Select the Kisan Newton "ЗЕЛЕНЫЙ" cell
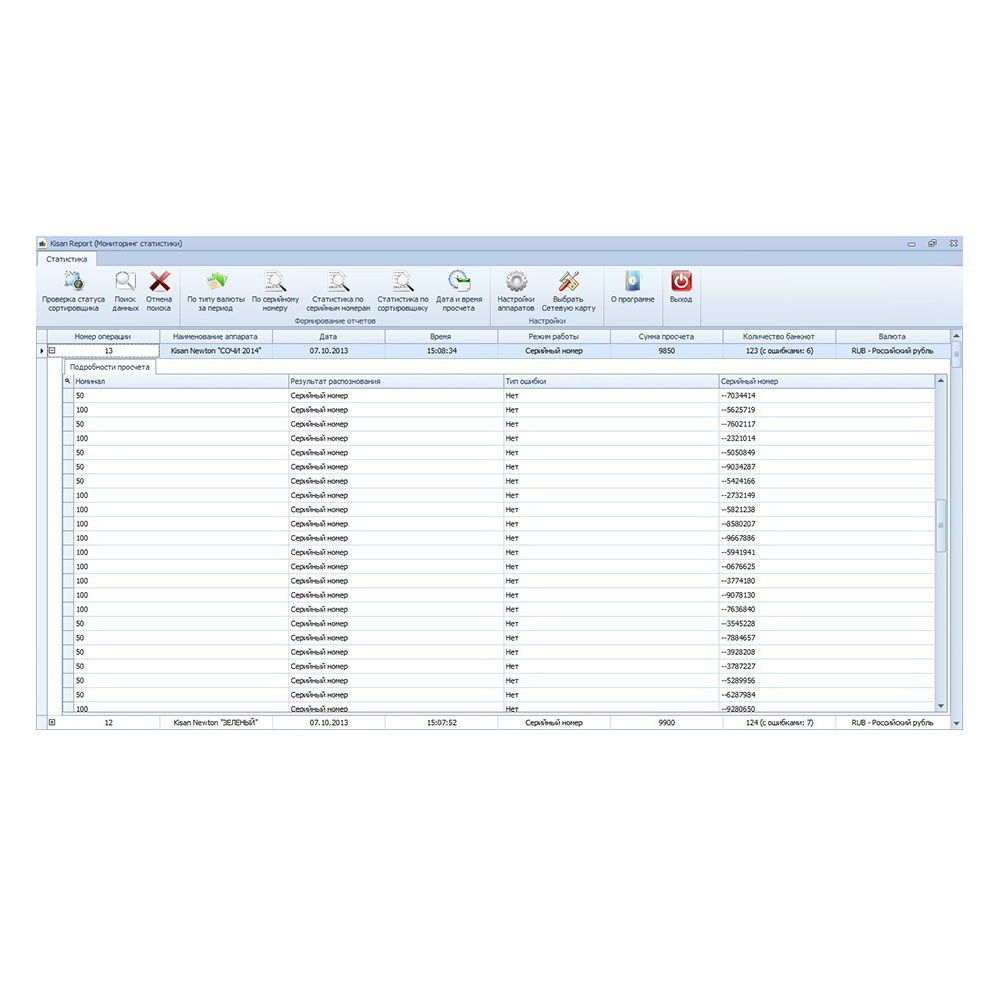This screenshot has width=1000, height=1000. pyautogui.click(x=216, y=723)
